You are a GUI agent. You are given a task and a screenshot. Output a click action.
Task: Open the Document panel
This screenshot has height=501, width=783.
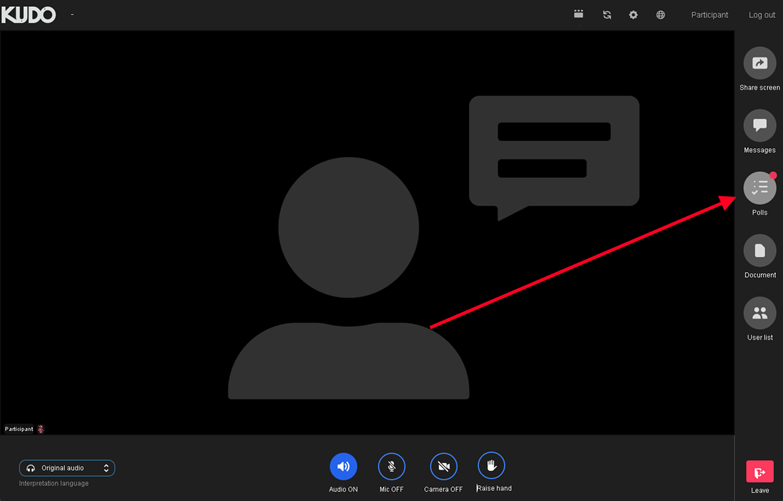point(759,251)
